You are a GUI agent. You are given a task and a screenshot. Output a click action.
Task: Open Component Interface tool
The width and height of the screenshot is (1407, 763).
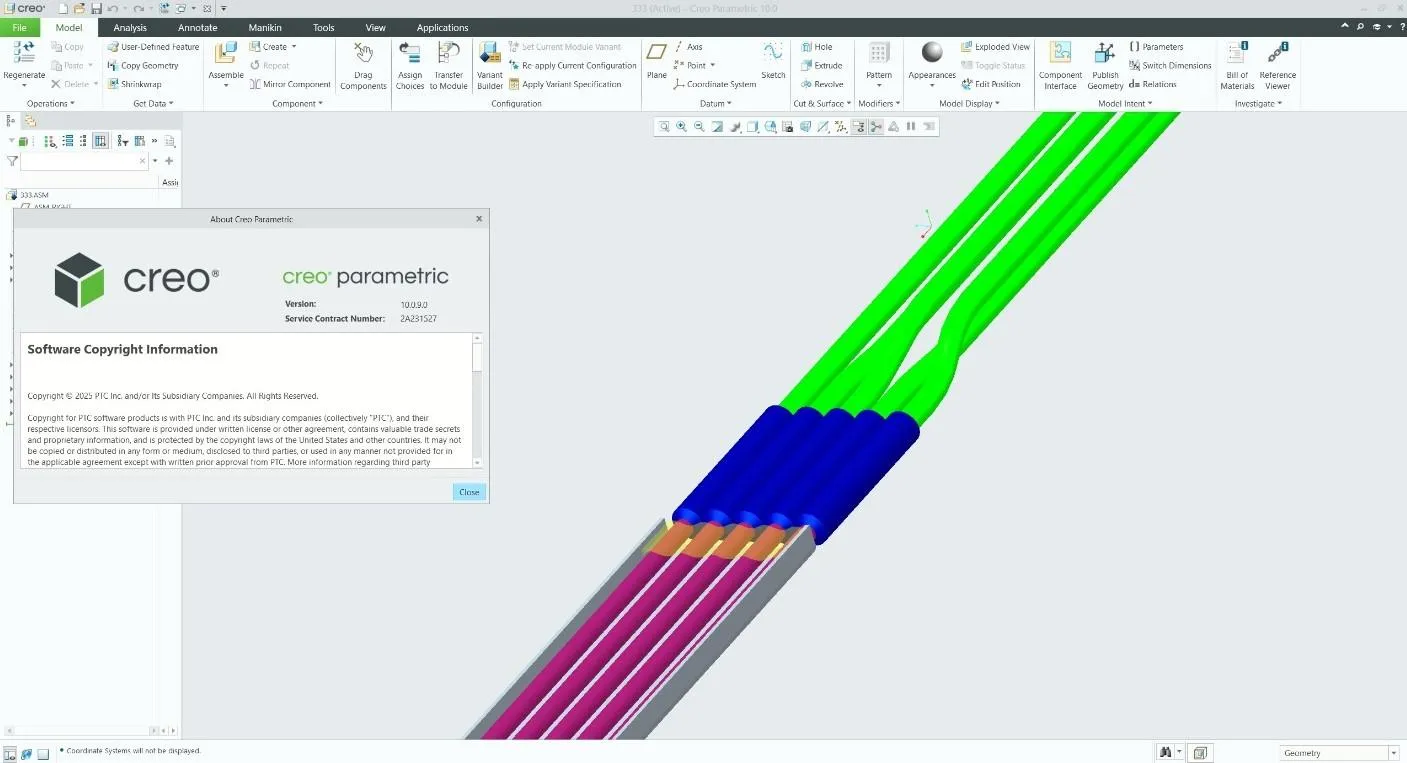point(1060,65)
